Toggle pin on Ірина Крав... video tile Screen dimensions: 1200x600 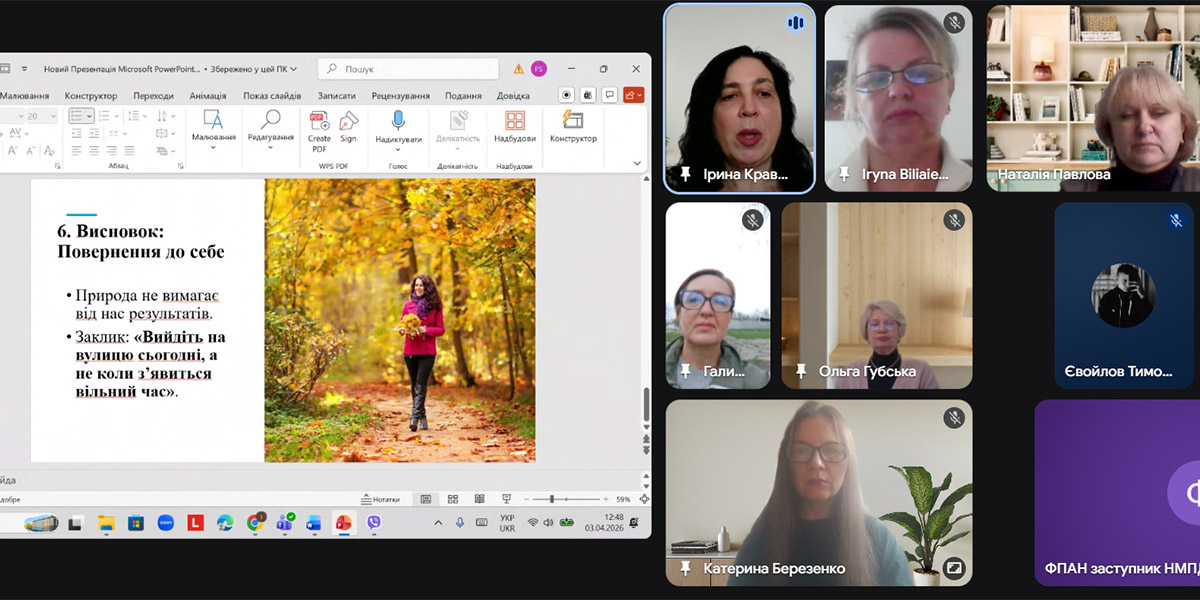coord(685,174)
